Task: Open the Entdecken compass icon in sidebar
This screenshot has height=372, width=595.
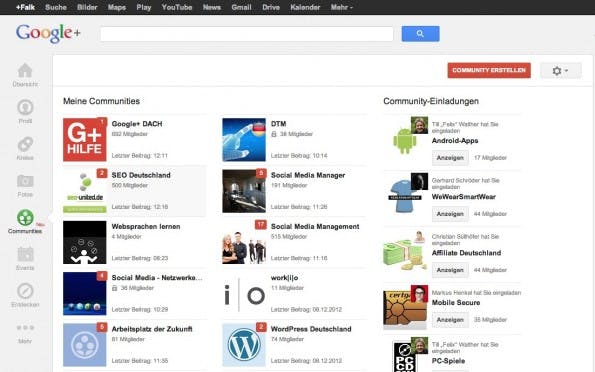Action: [x=25, y=291]
